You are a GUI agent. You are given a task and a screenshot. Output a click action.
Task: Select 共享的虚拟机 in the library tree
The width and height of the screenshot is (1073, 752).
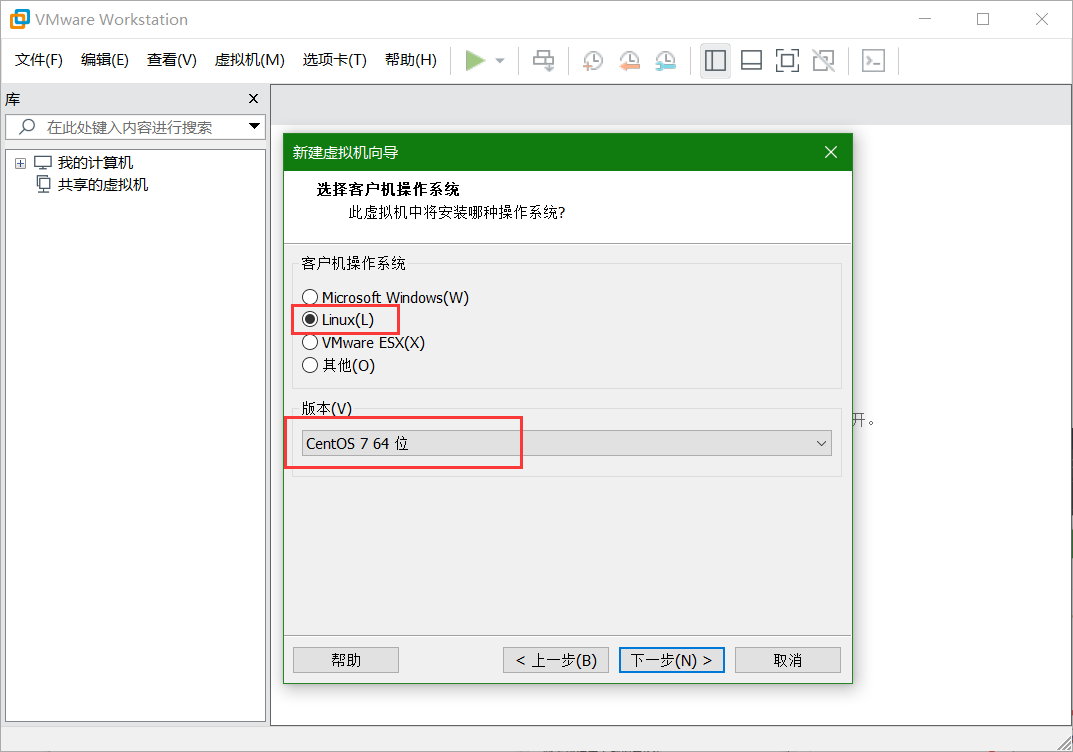(103, 185)
